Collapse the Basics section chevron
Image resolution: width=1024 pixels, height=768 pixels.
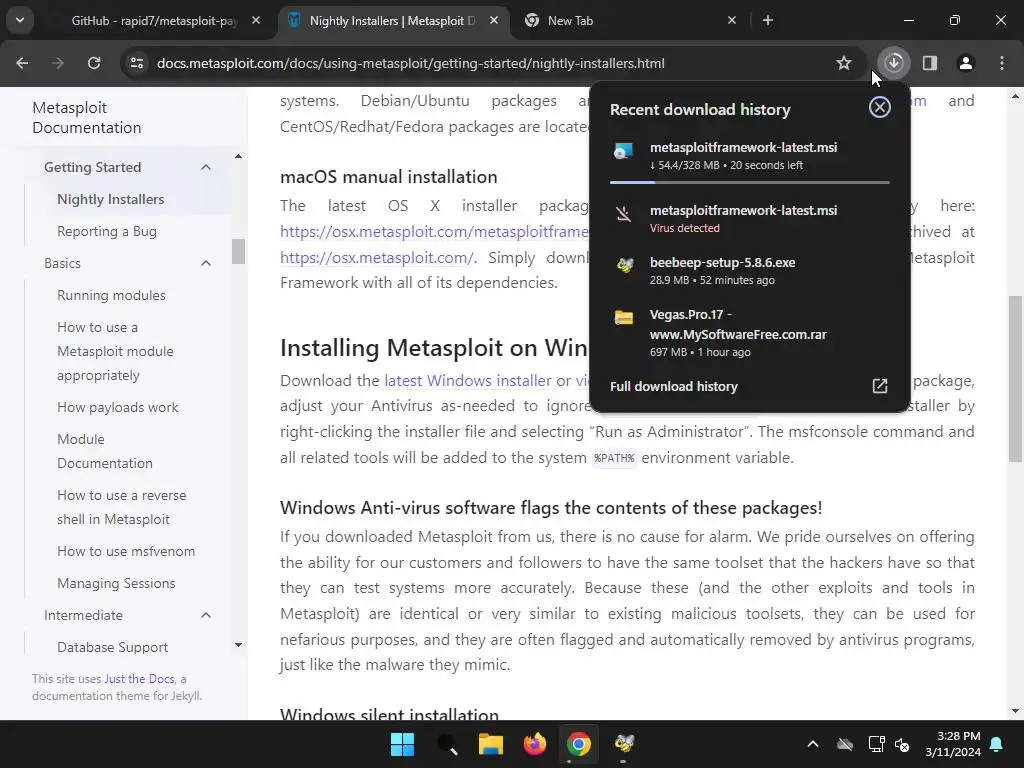tap(206, 263)
